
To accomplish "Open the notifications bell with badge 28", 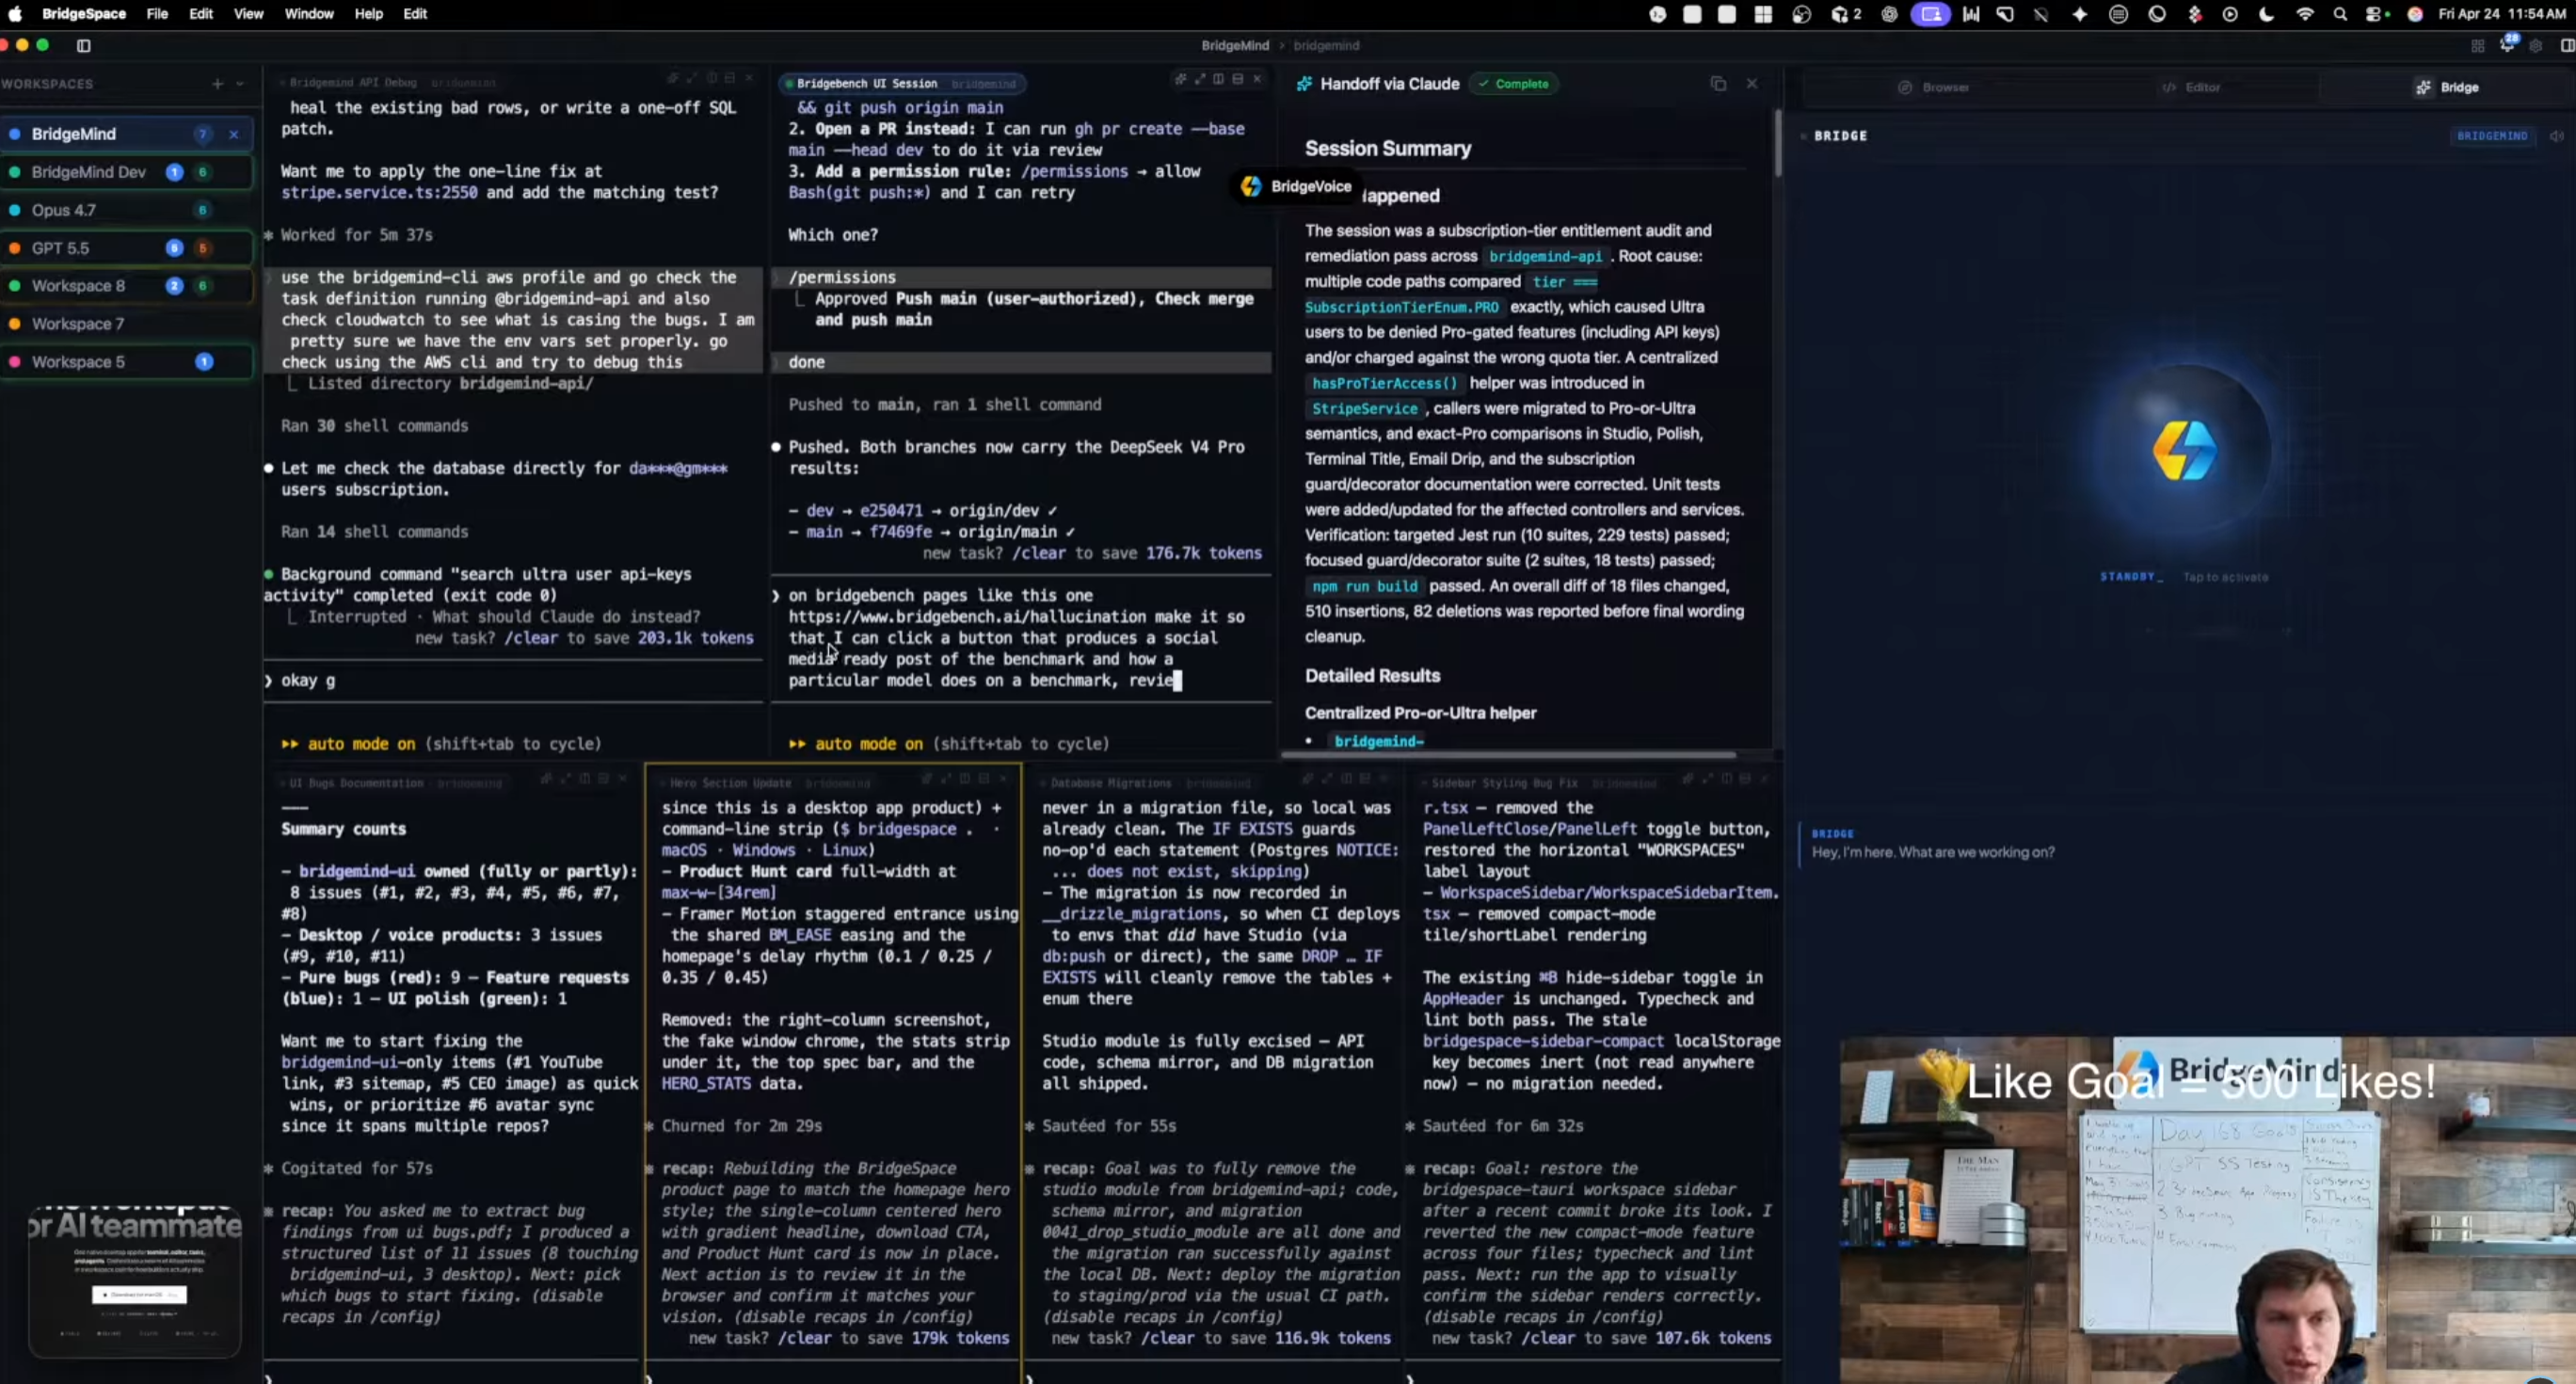I will 2507,45.
